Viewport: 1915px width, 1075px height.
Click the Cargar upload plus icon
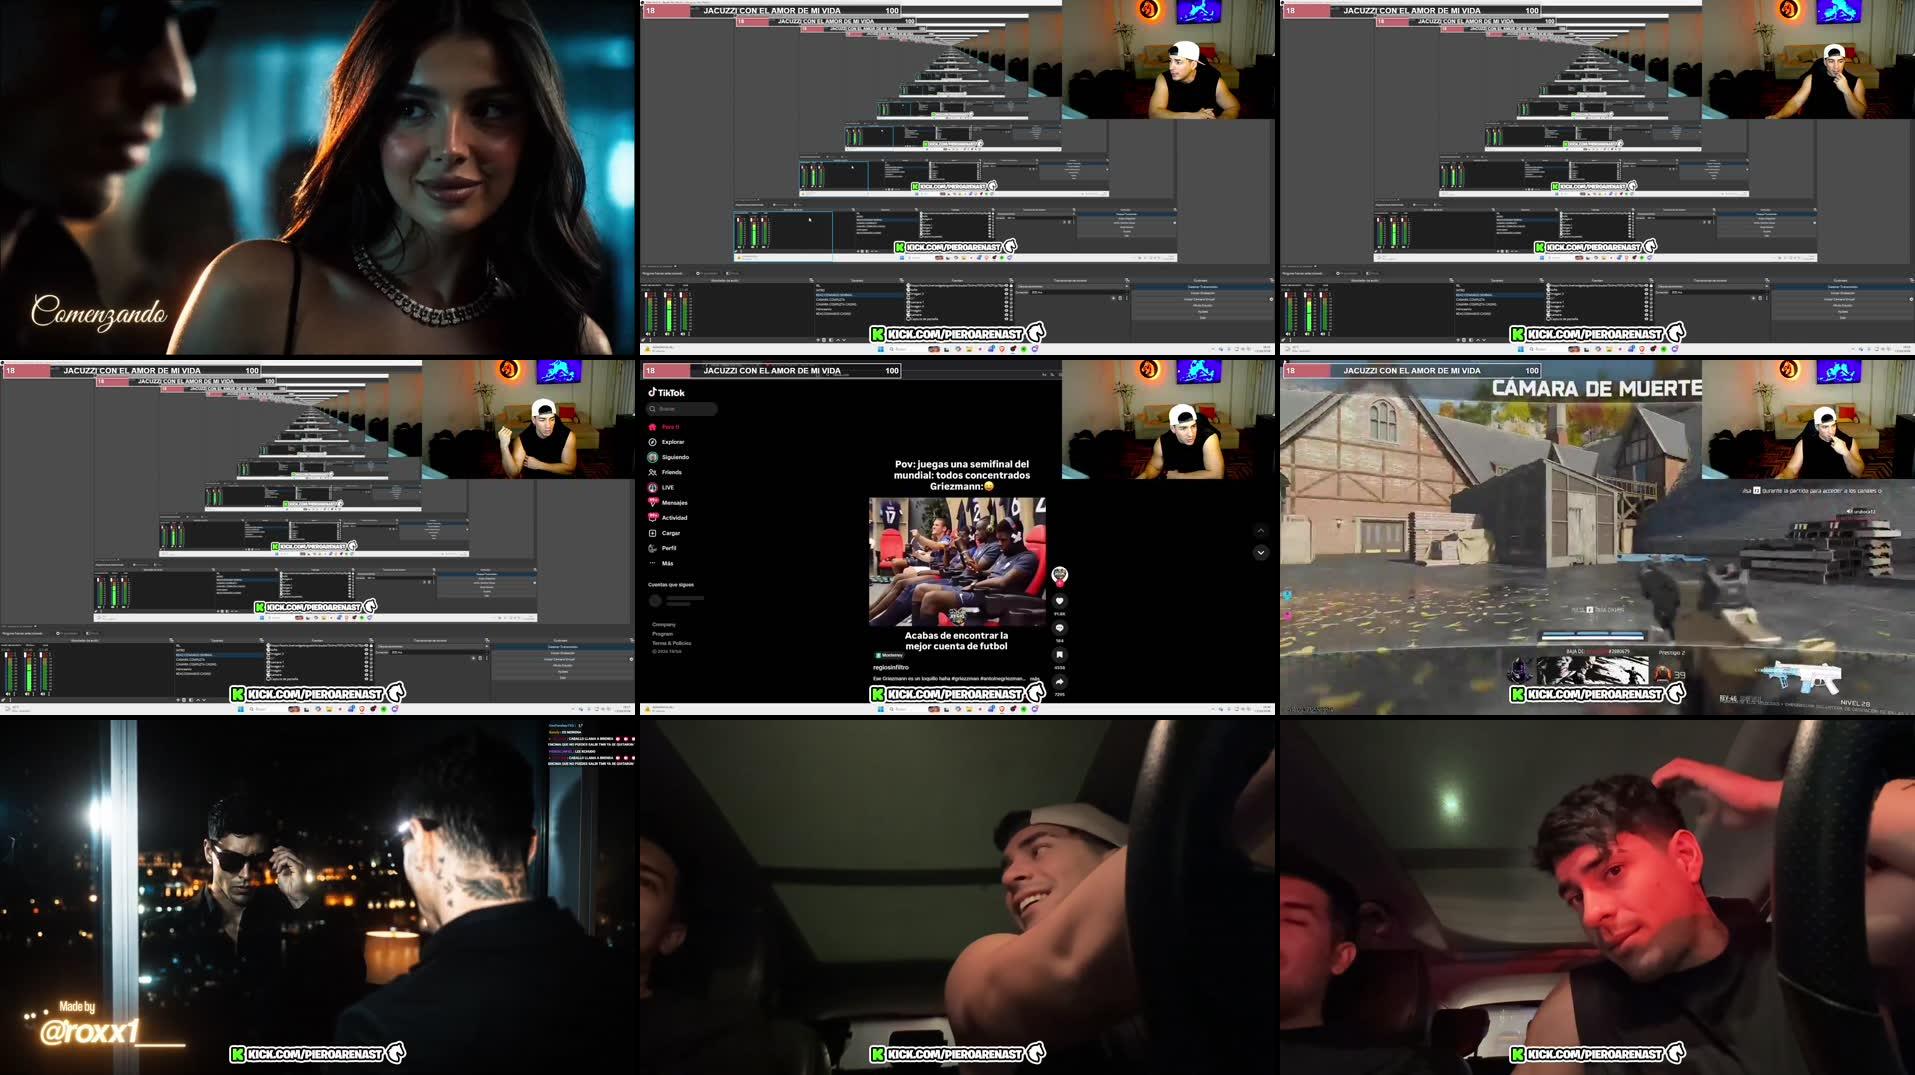[x=652, y=533]
